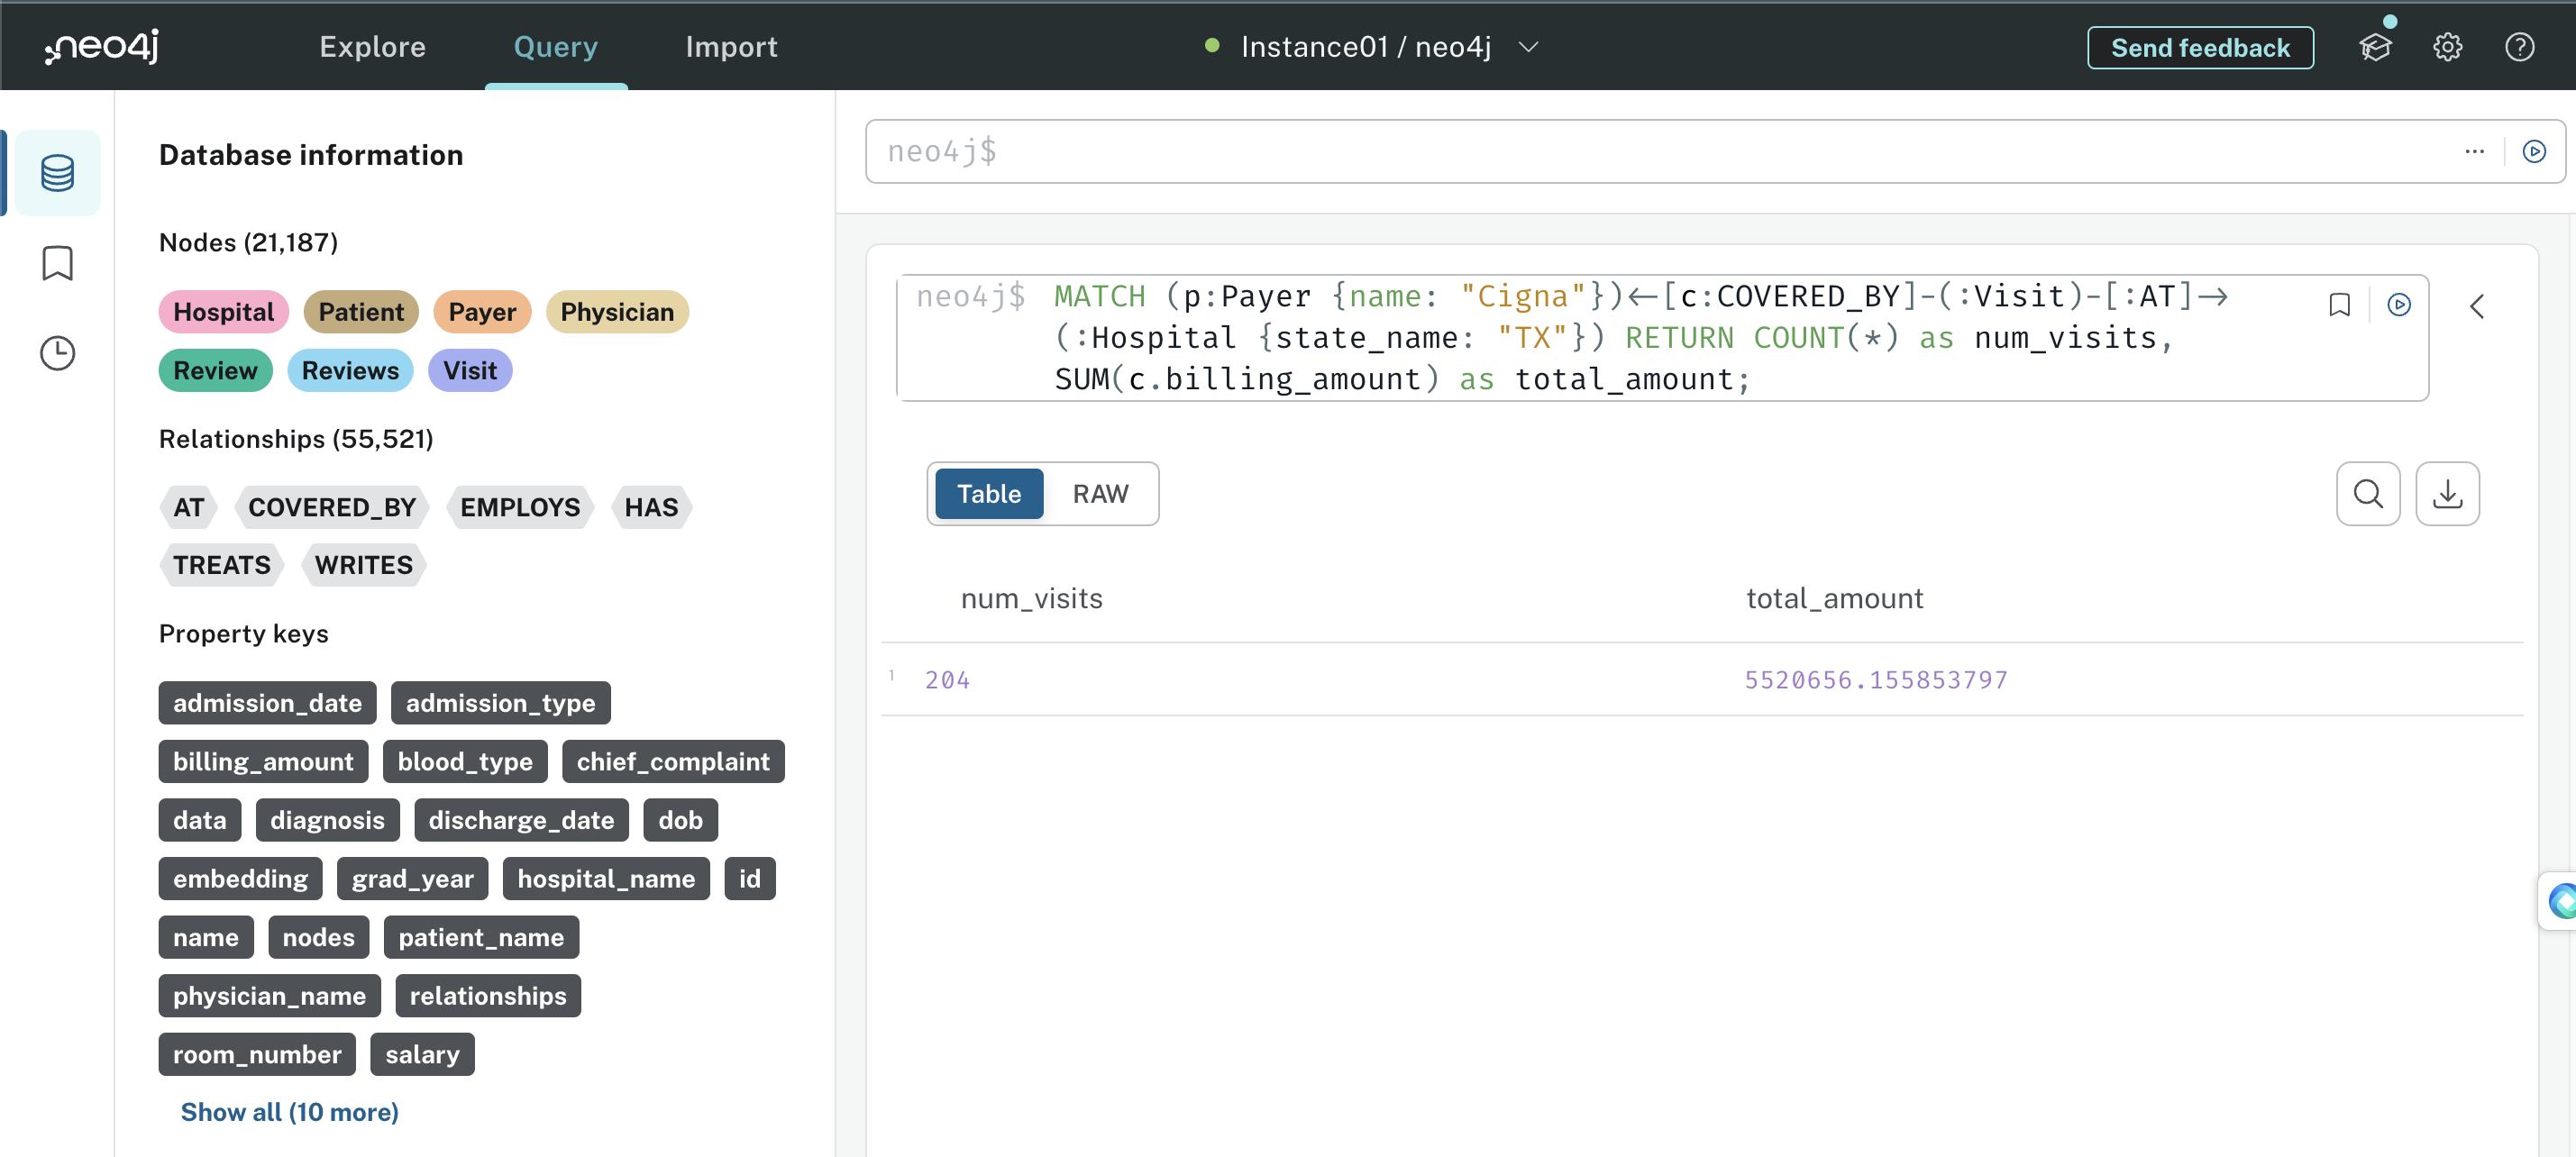Click the Send feedback button

[2199, 47]
